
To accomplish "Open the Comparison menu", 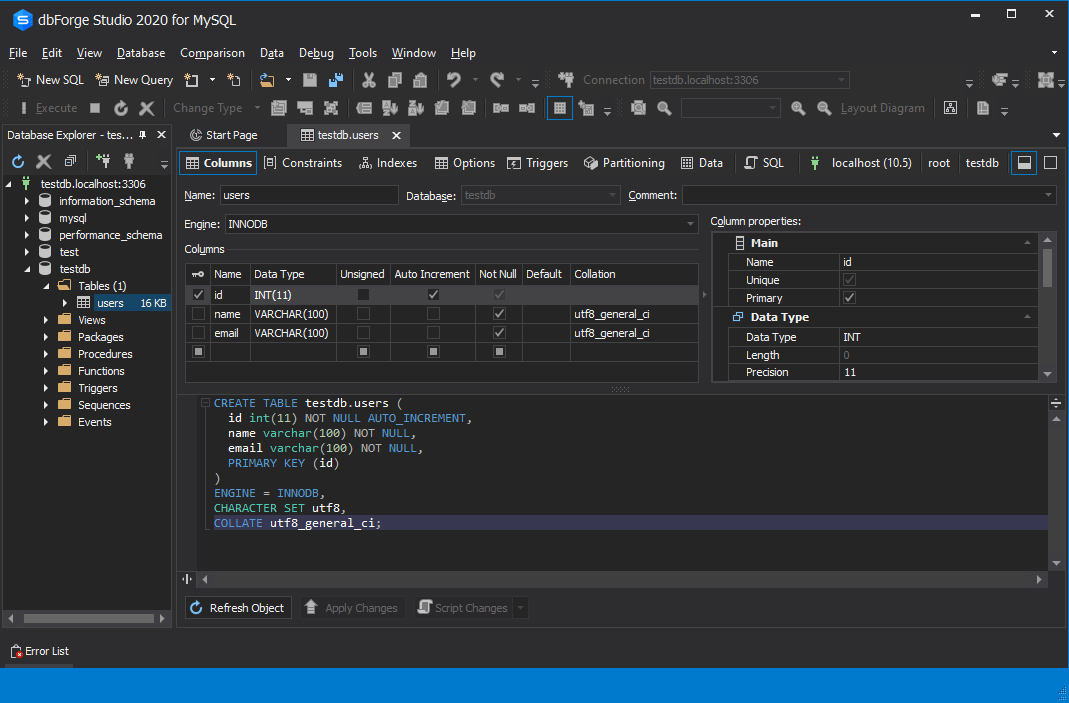I will point(212,53).
